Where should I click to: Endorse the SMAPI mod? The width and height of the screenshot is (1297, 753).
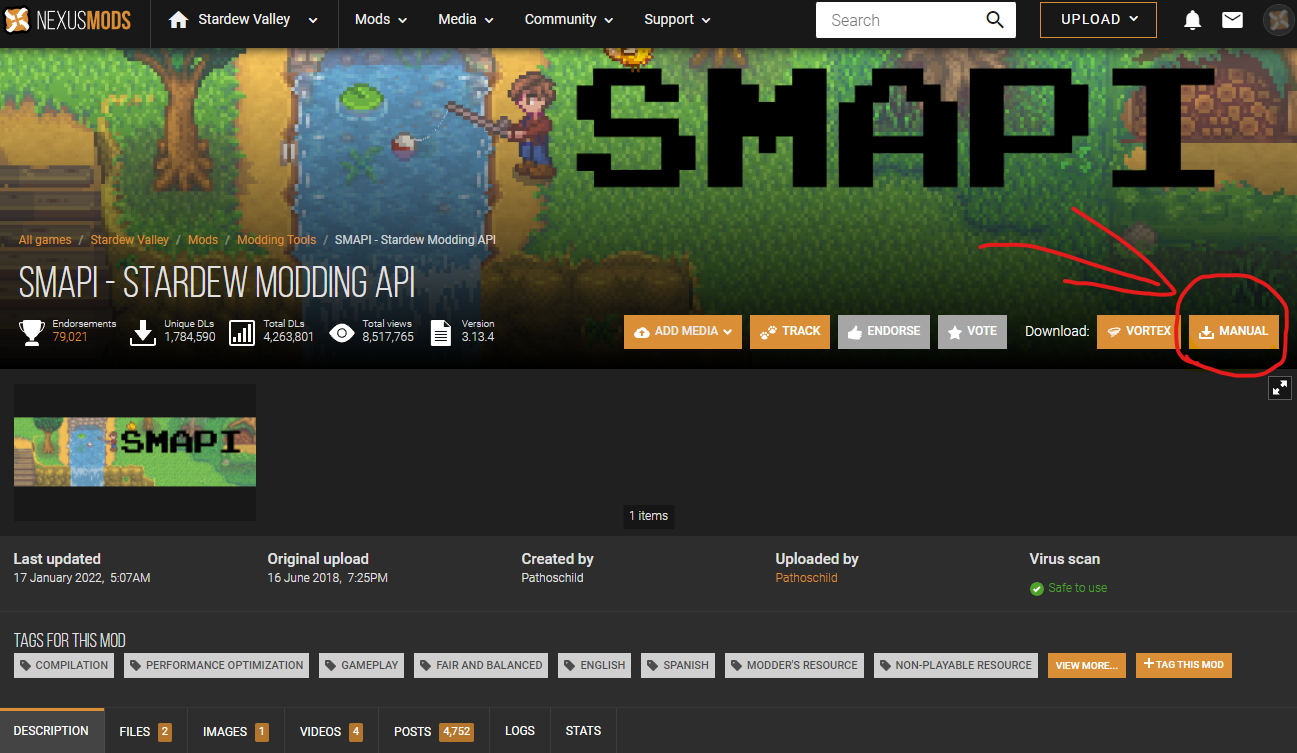pyautogui.click(x=884, y=332)
